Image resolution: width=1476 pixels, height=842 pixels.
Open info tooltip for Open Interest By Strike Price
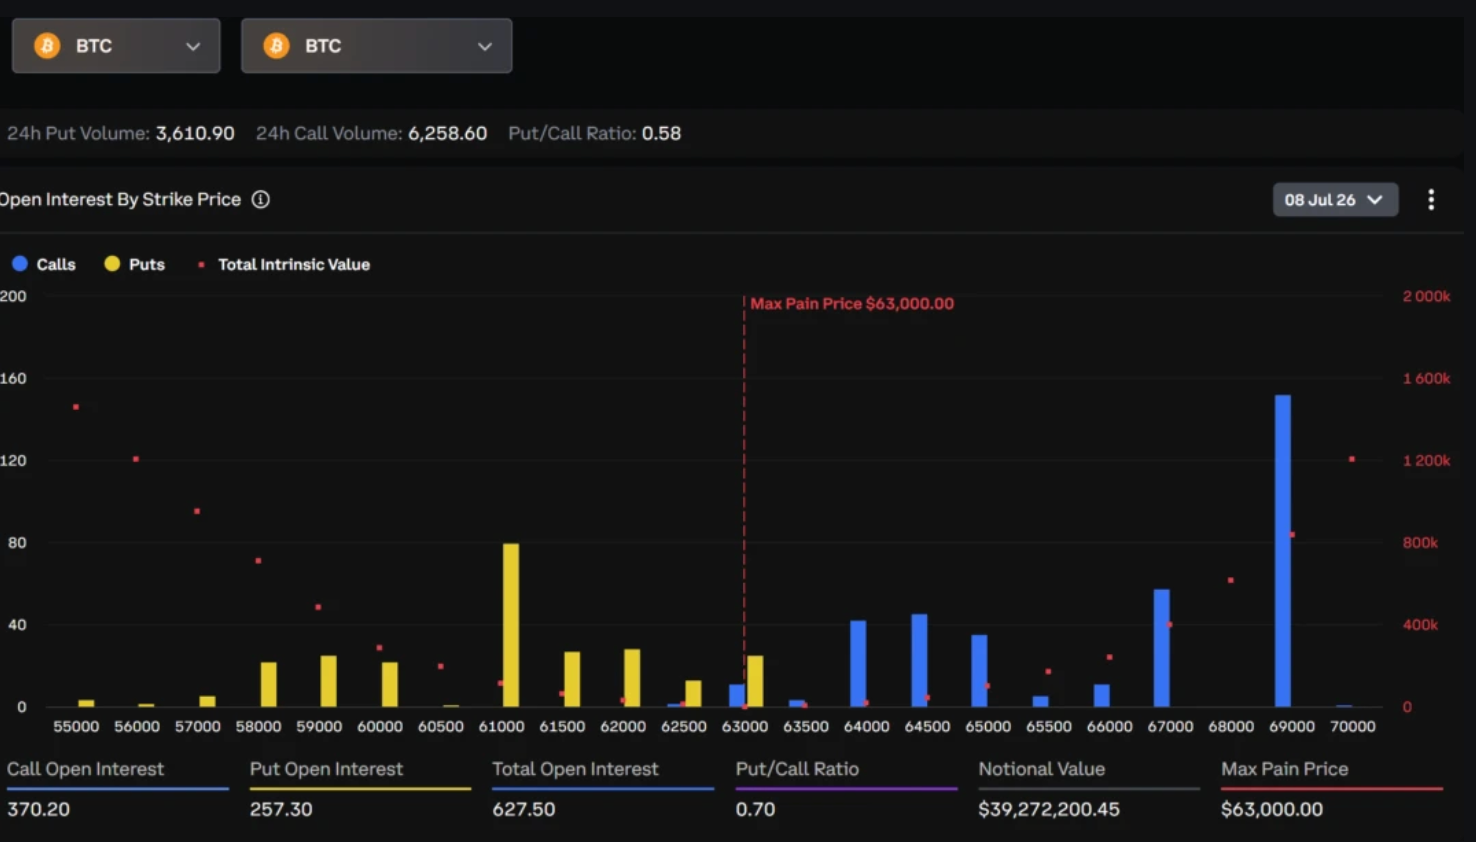point(261,199)
